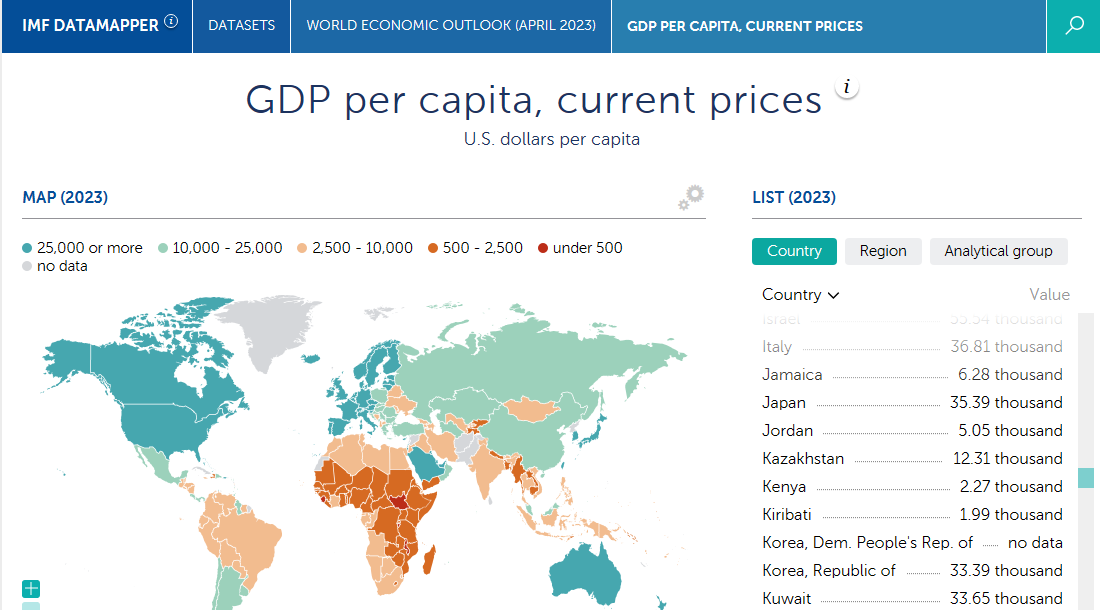This screenshot has height=610, width=1100.
Task: Open map settings gear icon
Action: (x=691, y=198)
